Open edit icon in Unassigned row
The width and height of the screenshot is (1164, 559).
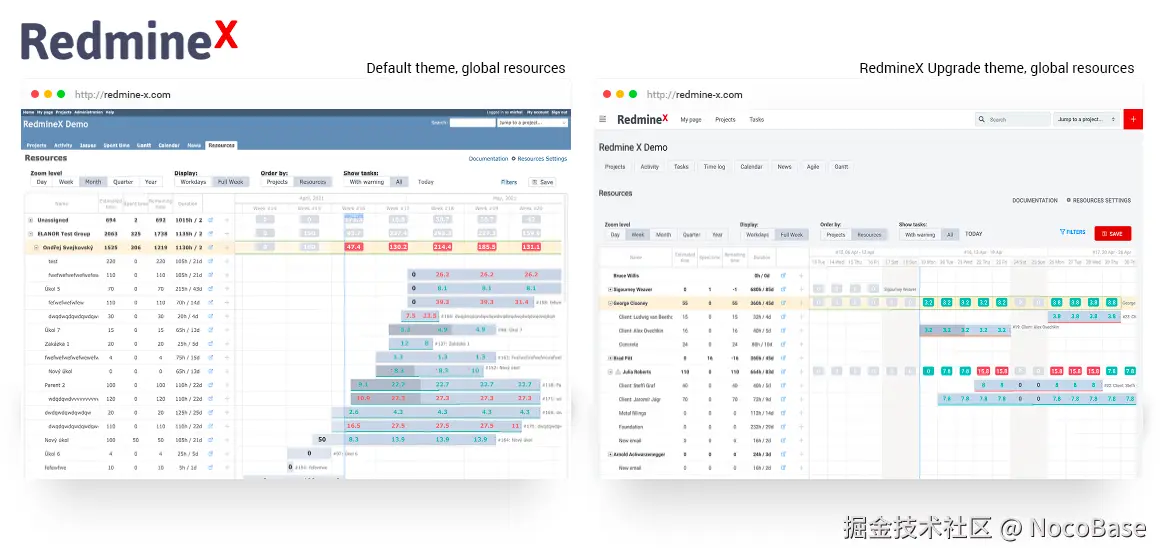[210, 220]
